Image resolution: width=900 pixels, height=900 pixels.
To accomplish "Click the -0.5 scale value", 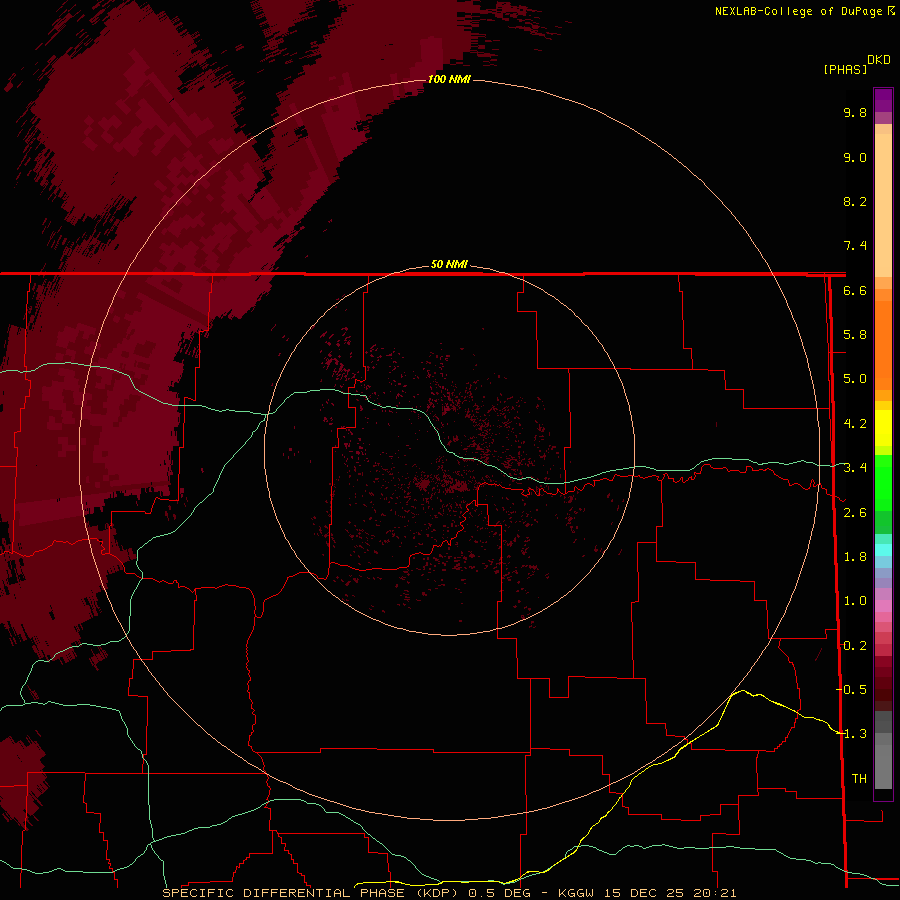I will (852, 690).
